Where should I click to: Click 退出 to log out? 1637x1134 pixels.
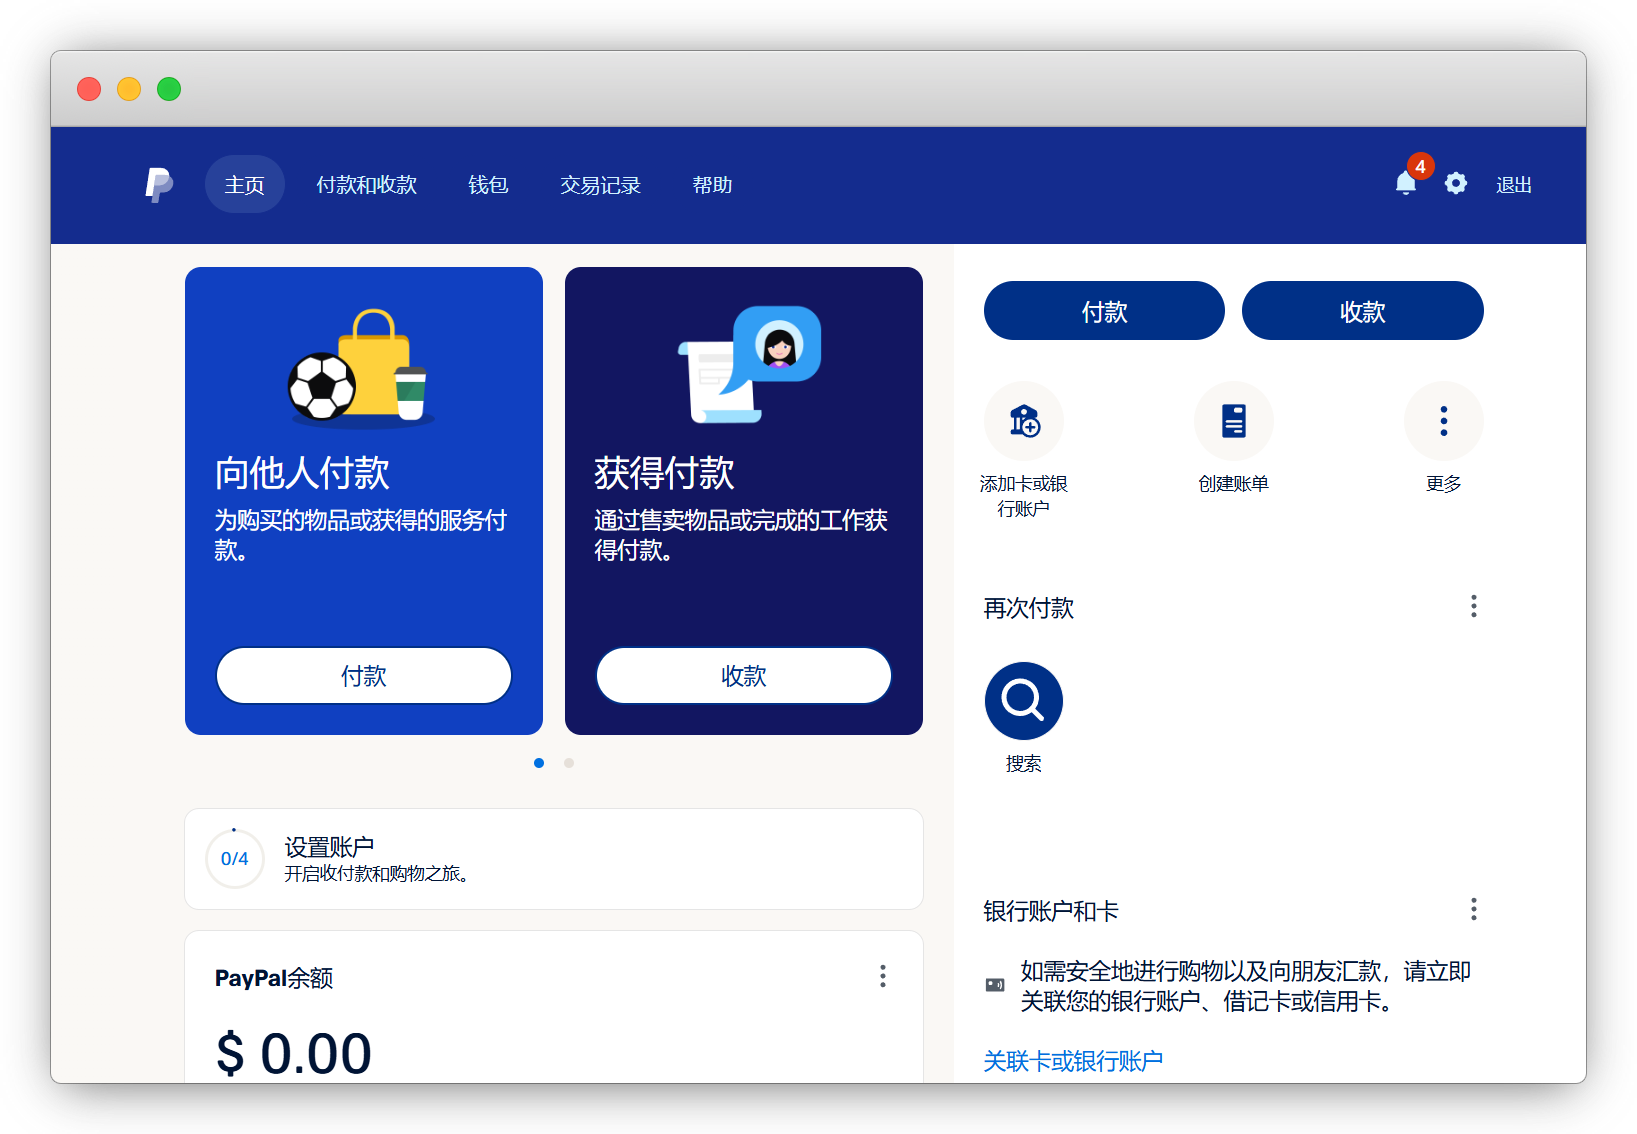click(1513, 185)
